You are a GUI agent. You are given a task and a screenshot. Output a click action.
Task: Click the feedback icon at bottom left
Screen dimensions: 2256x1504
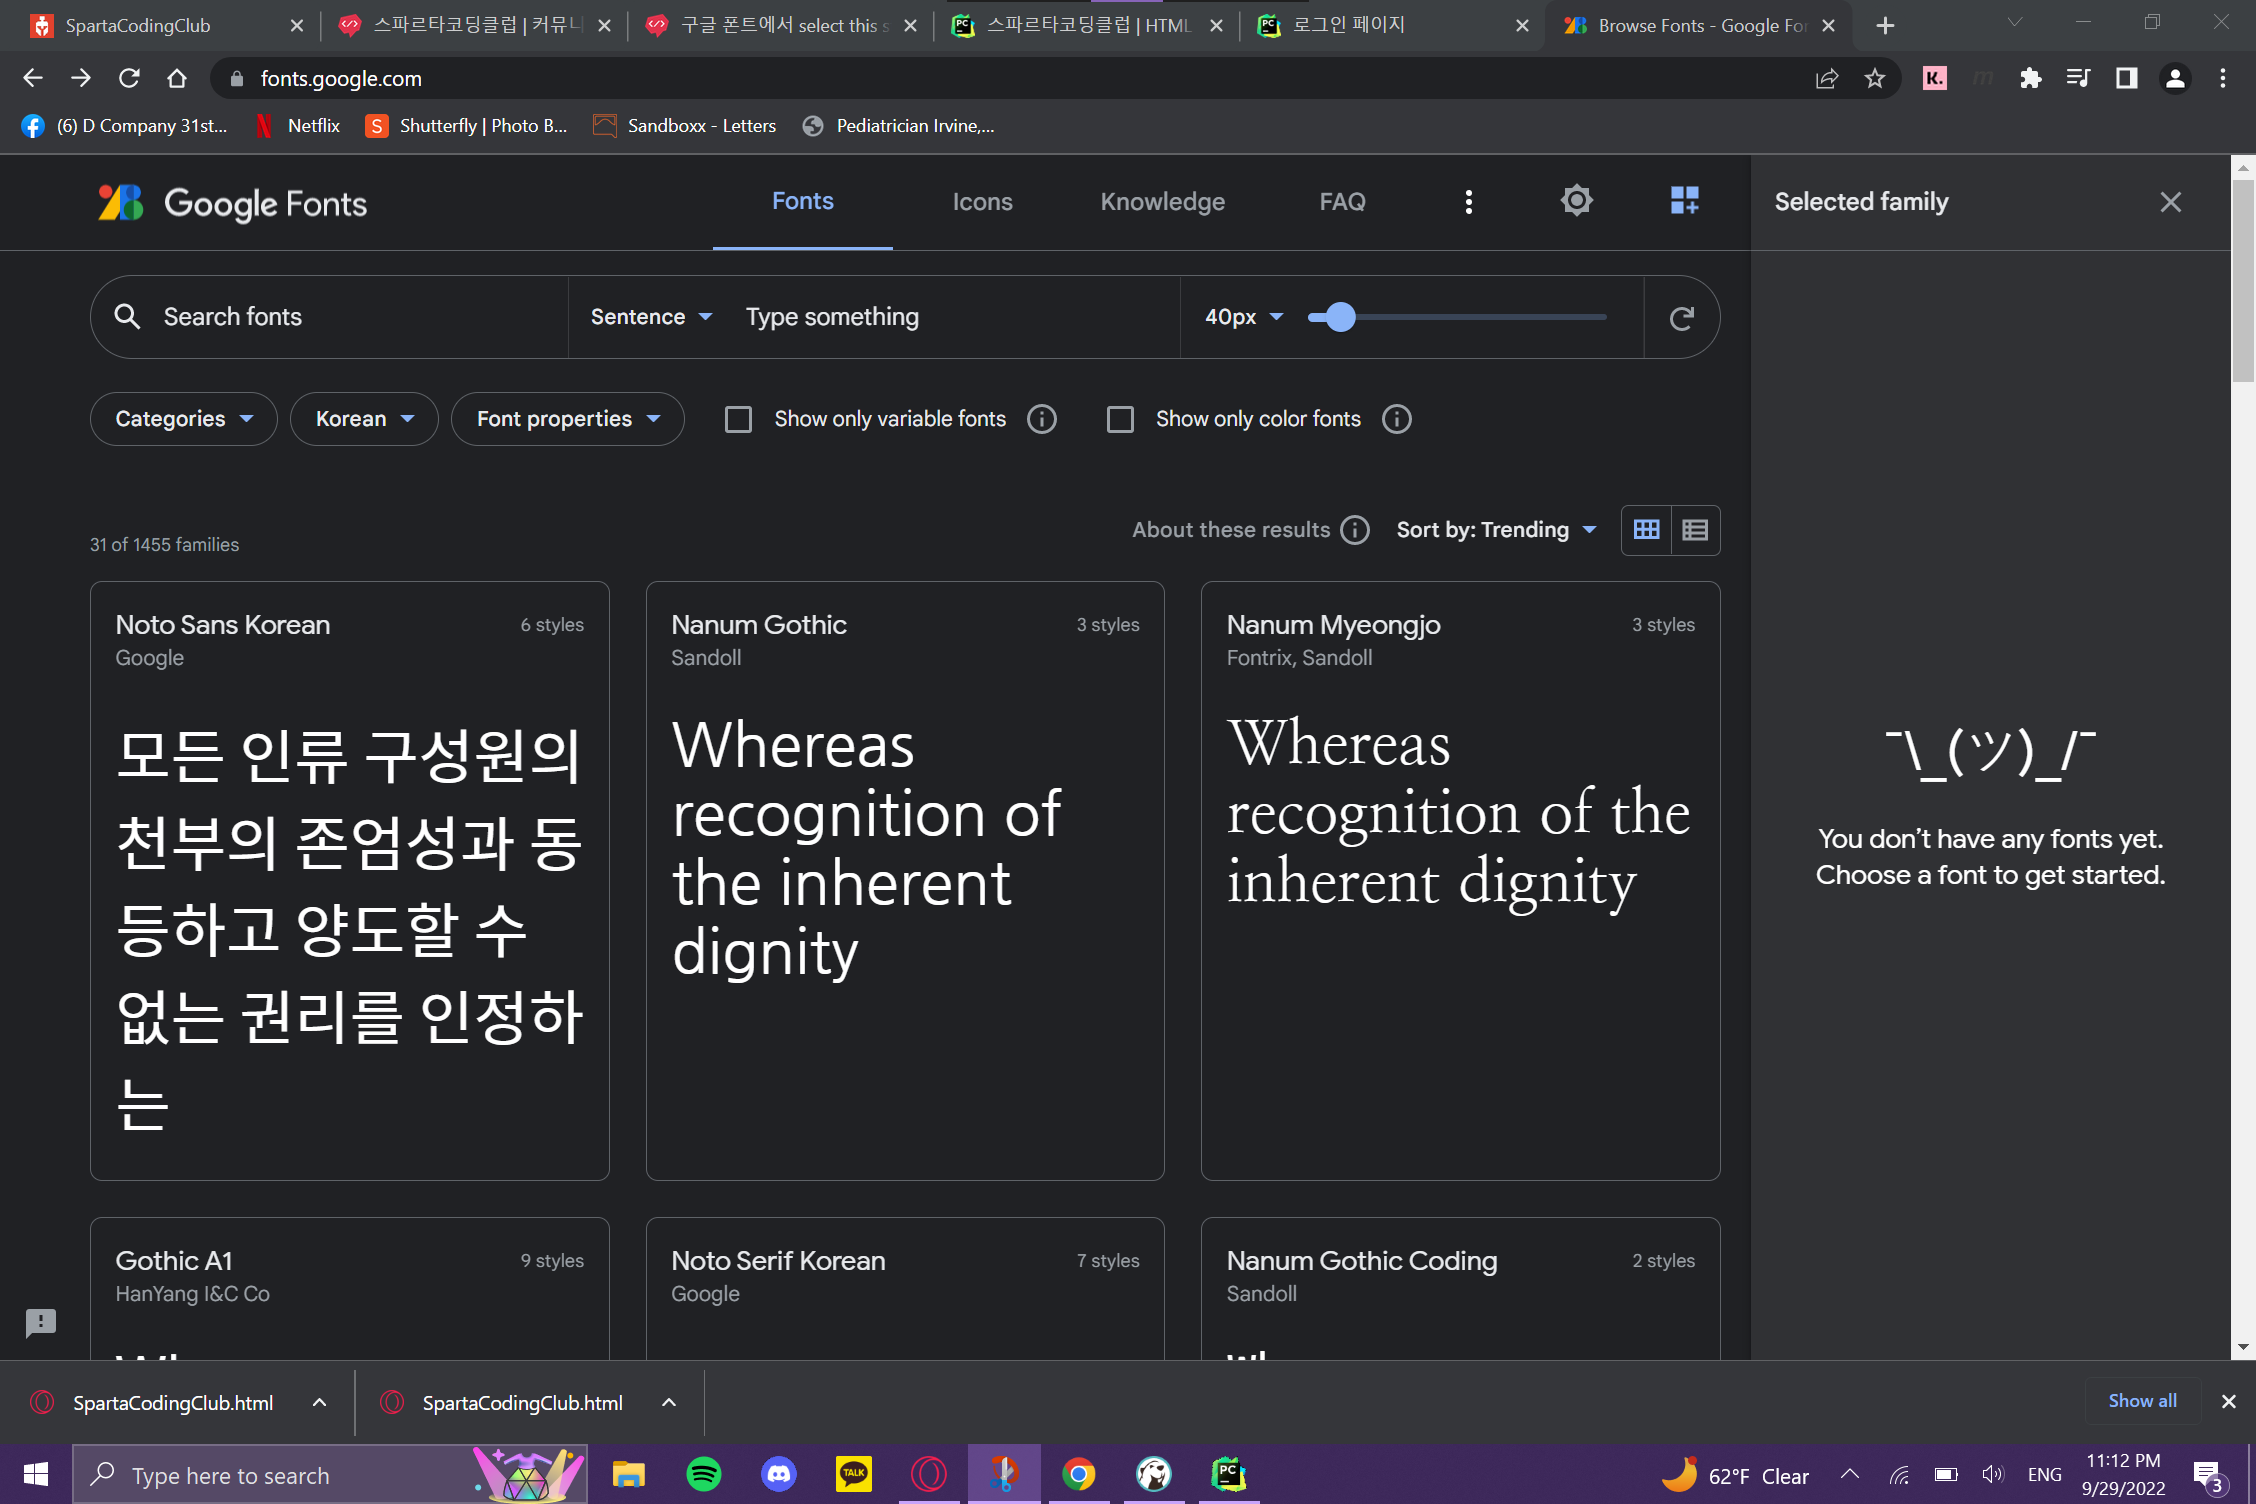tap(41, 1323)
